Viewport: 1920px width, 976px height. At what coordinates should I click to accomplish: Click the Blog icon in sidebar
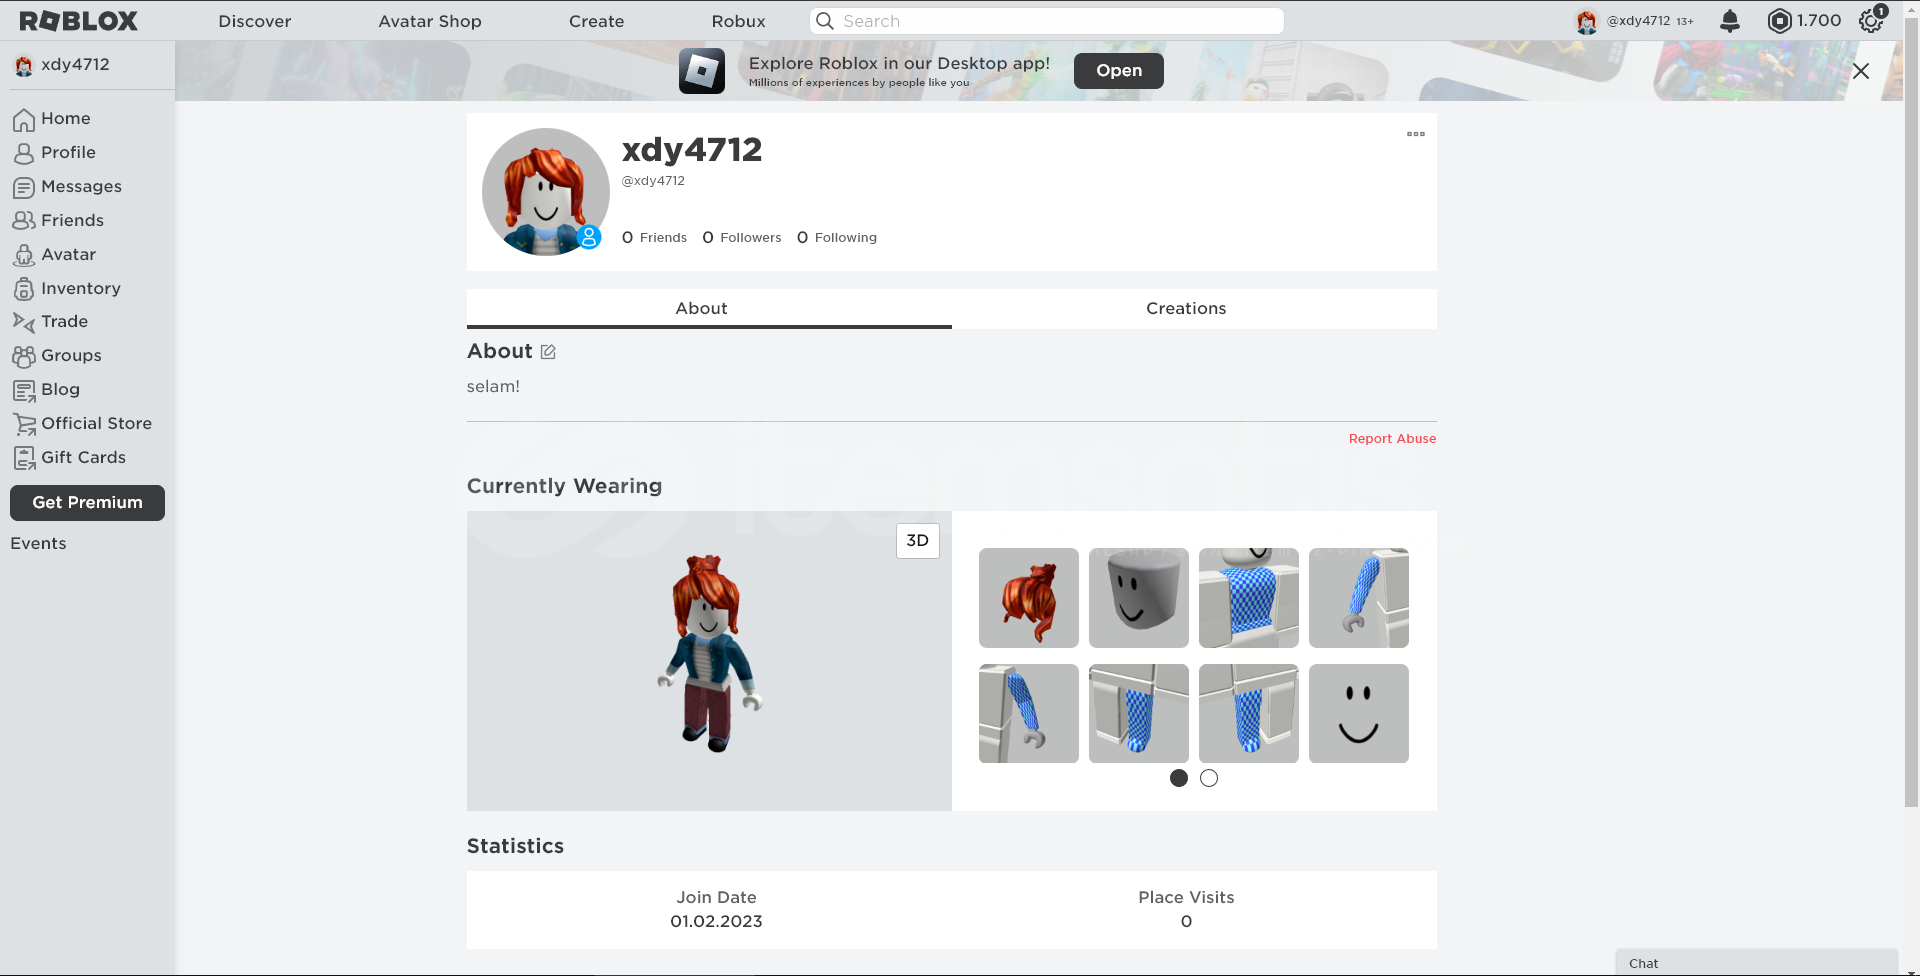pyautogui.click(x=24, y=390)
